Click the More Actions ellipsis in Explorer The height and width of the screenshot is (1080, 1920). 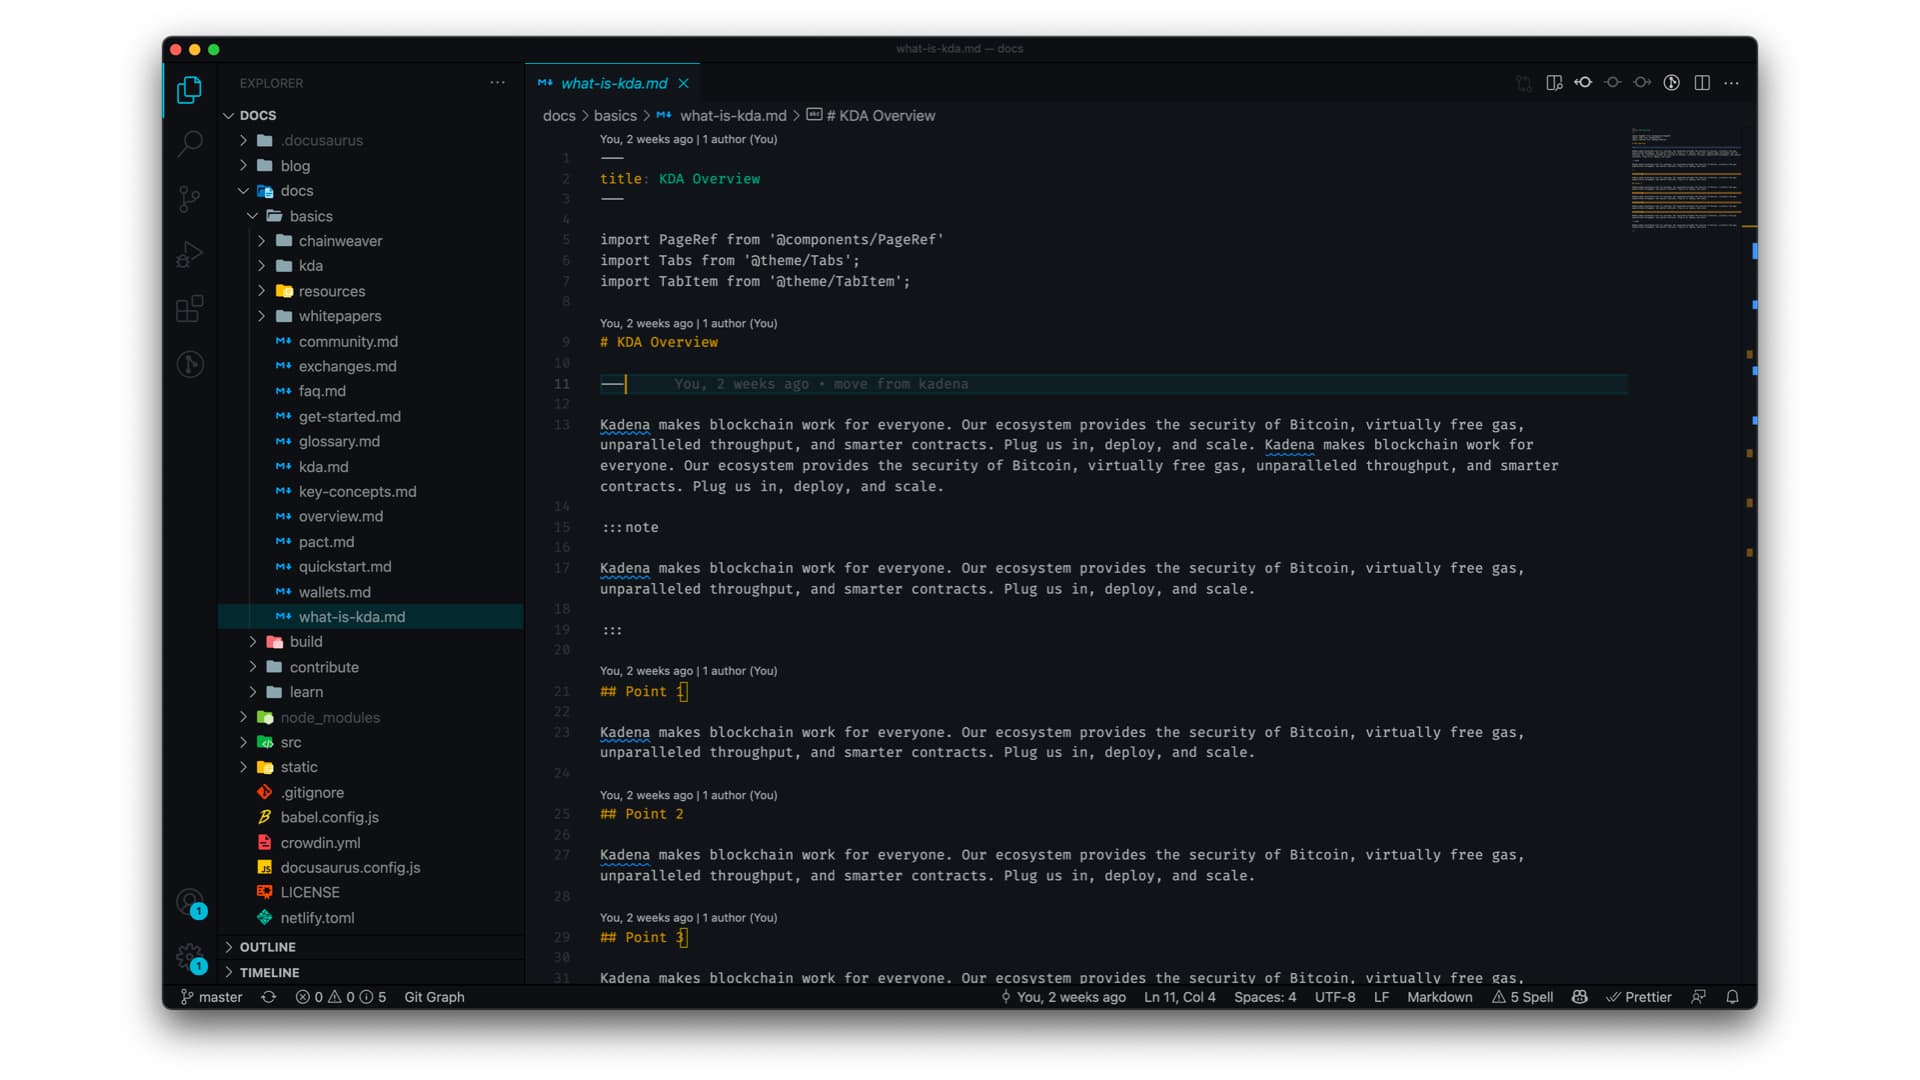pos(497,83)
